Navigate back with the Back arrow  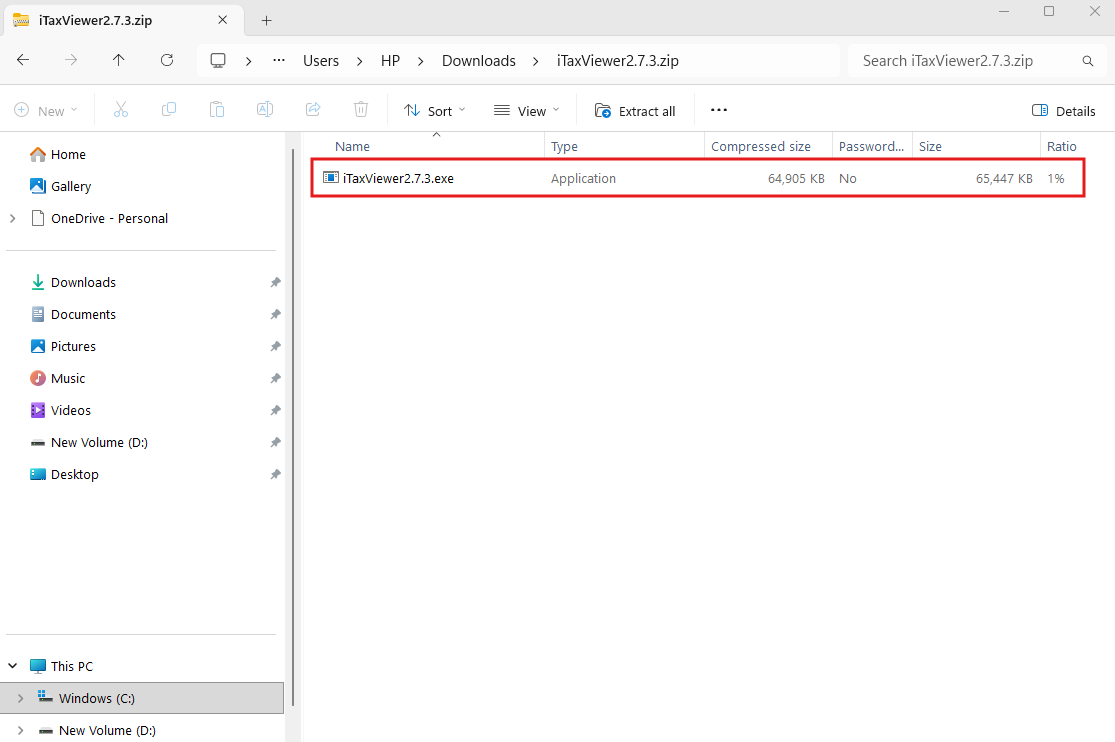pos(23,60)
